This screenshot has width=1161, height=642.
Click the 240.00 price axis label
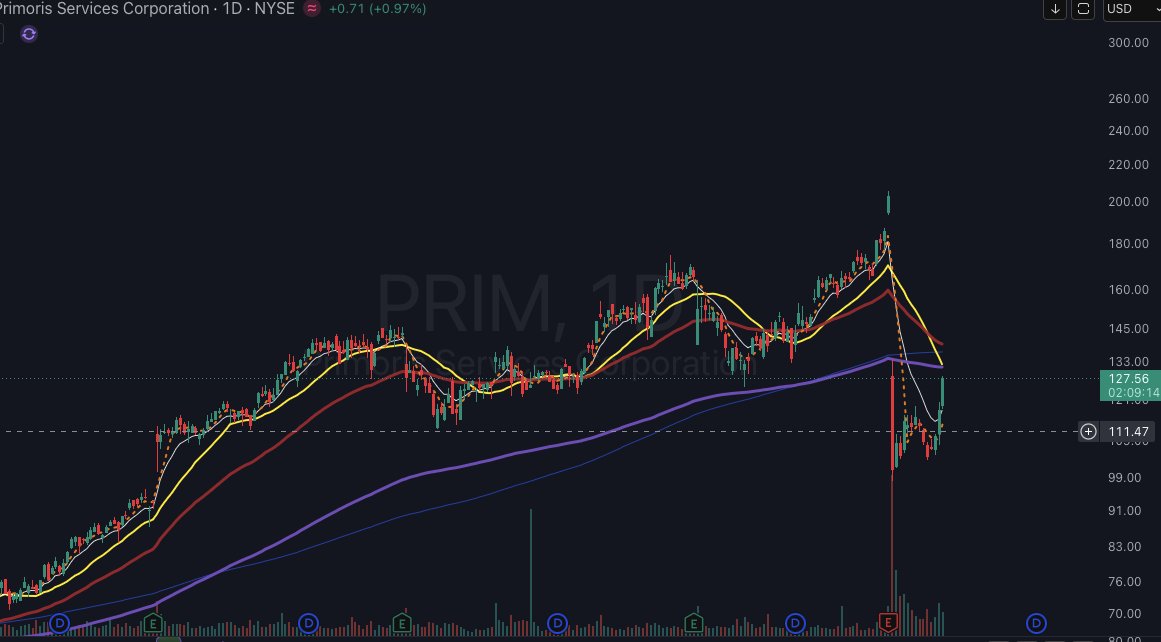tap(1128, 130)
